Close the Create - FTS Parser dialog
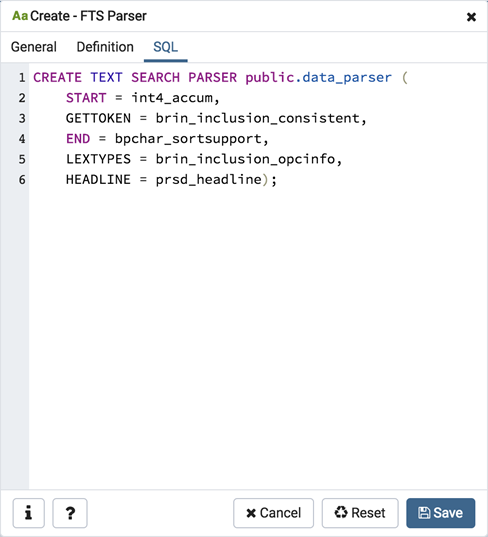 471,16
